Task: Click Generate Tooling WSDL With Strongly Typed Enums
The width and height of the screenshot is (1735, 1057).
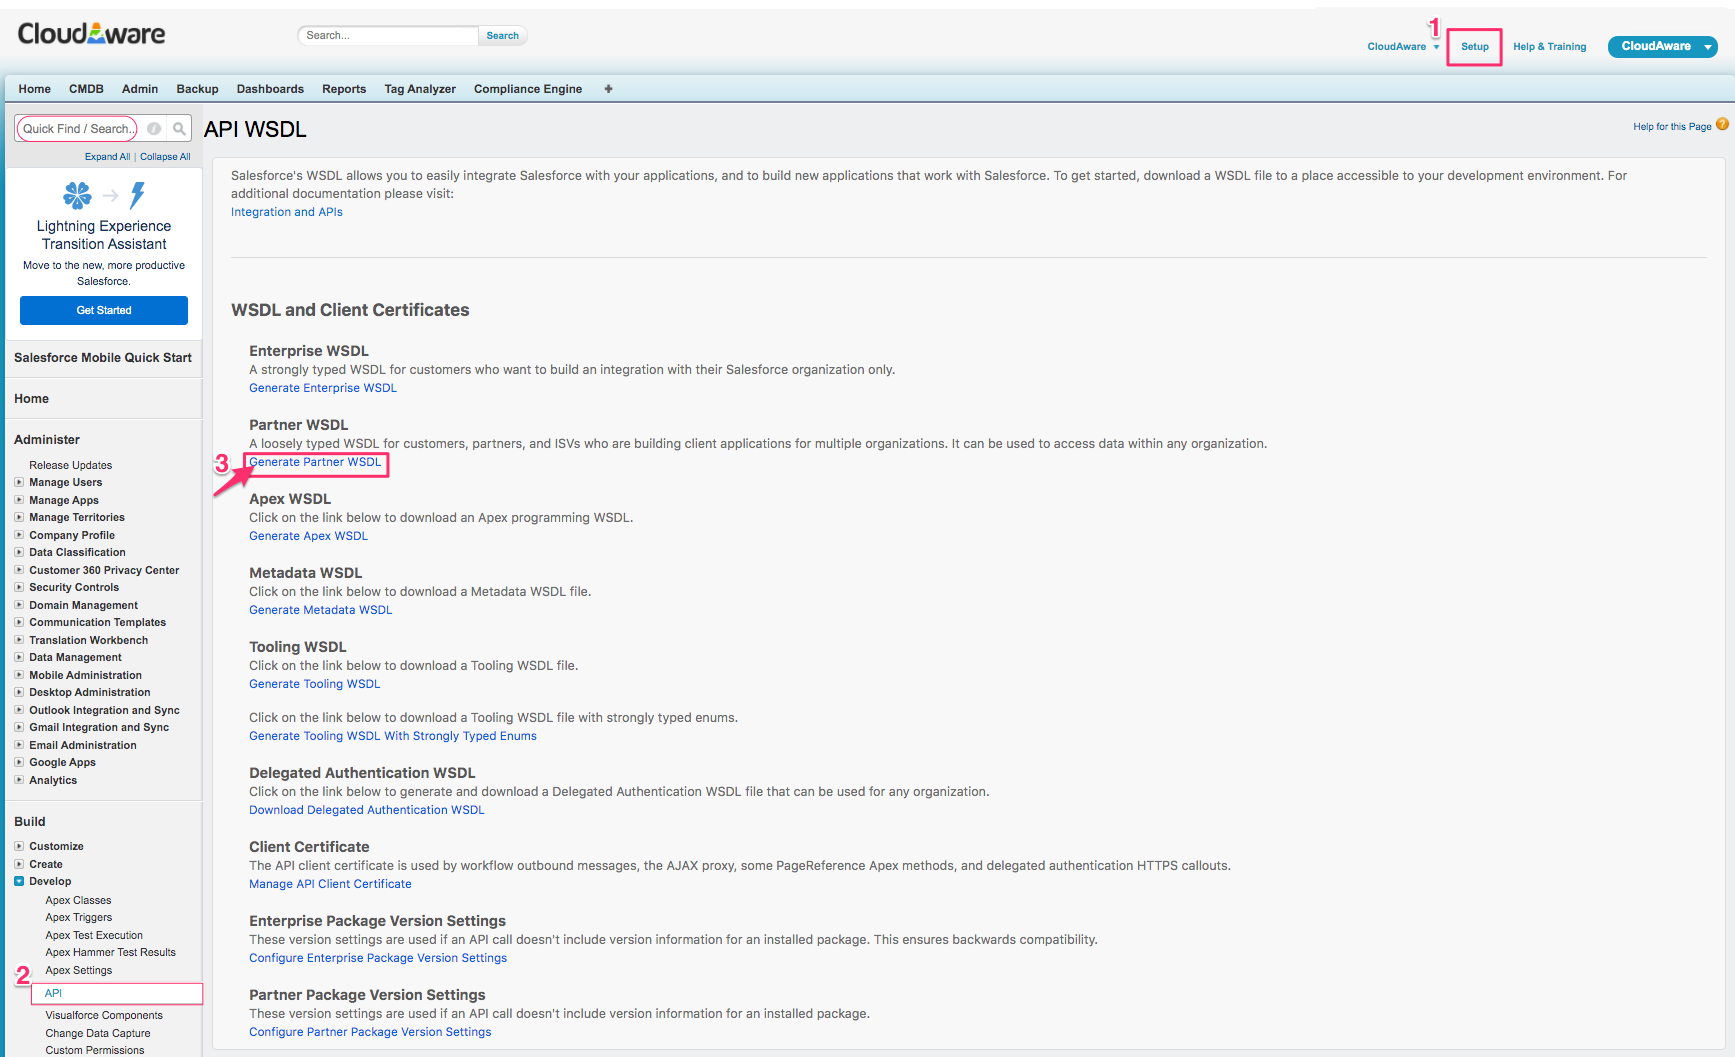Action: [393, 736]
